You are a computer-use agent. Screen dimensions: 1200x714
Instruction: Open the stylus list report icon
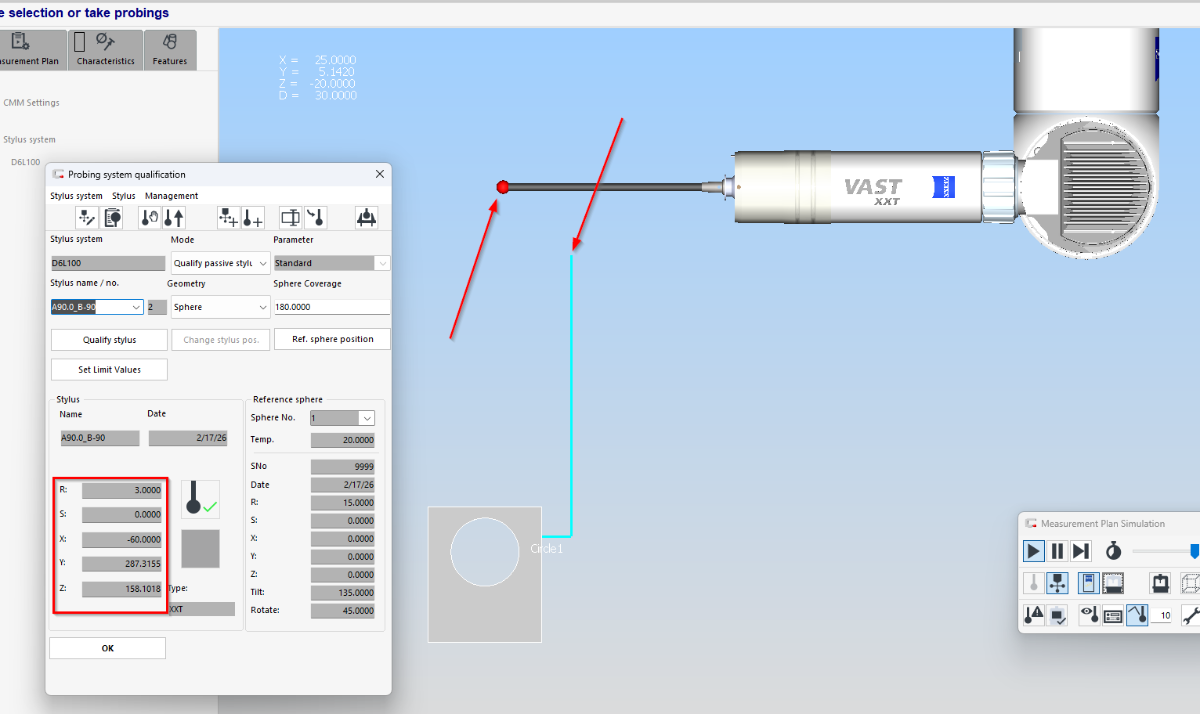(112, 217)
